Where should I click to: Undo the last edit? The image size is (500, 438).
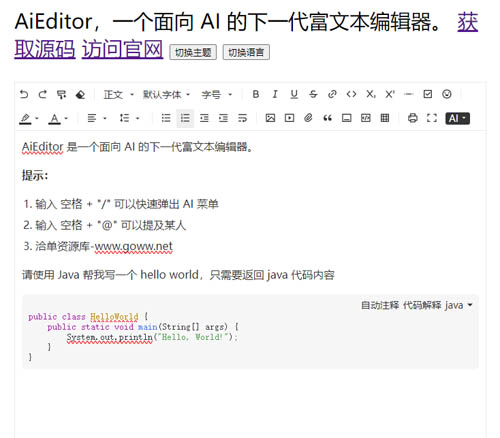[24, 95]
